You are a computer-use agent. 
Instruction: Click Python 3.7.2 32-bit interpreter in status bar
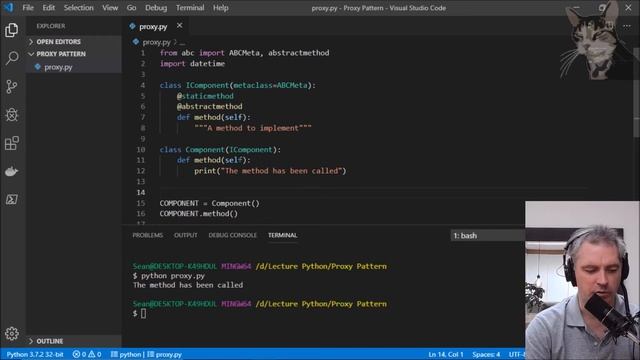tap(35, 354)
